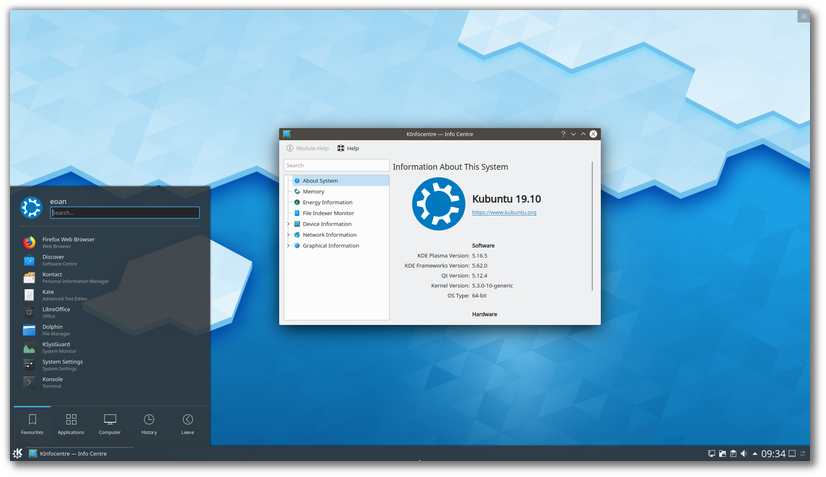Expand the Graphical Information tree node
This screenshot has width=826, height=477.
point(288,246)
